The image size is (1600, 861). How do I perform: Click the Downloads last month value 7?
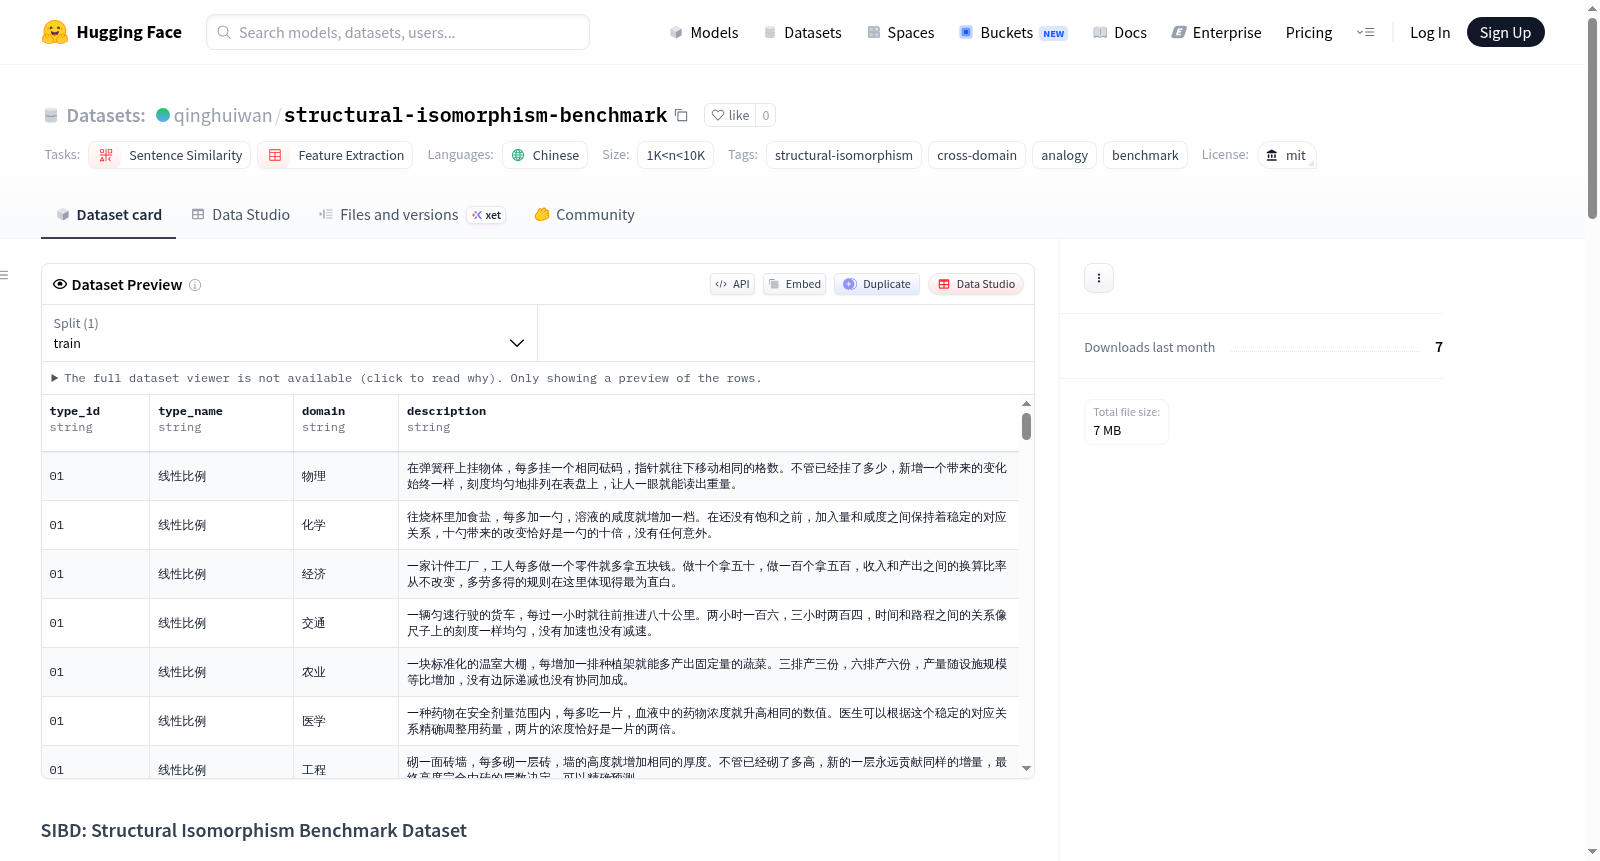(1439, 347)
